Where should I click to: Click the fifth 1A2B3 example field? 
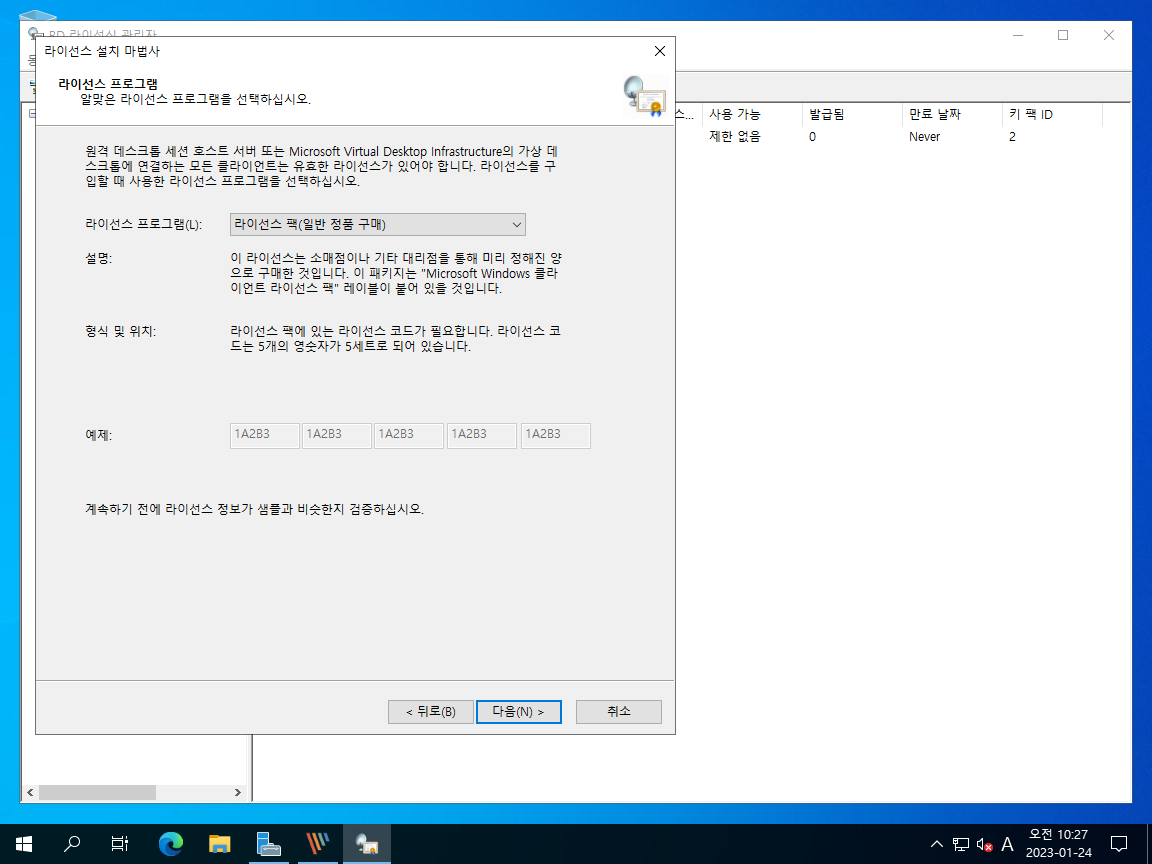click(x=555, y=435)
